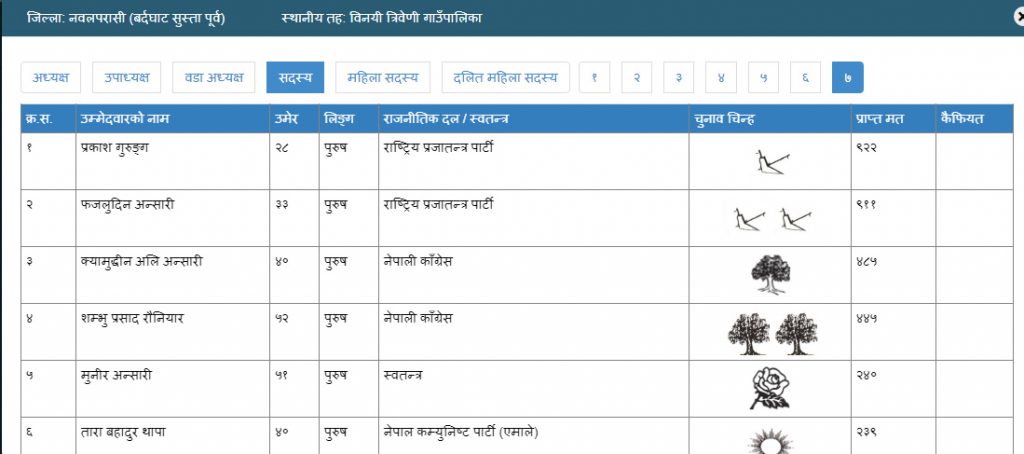Open the उपाध्यक्ष tab
This screenshot has width=1024, height=454.
(127, 77)
